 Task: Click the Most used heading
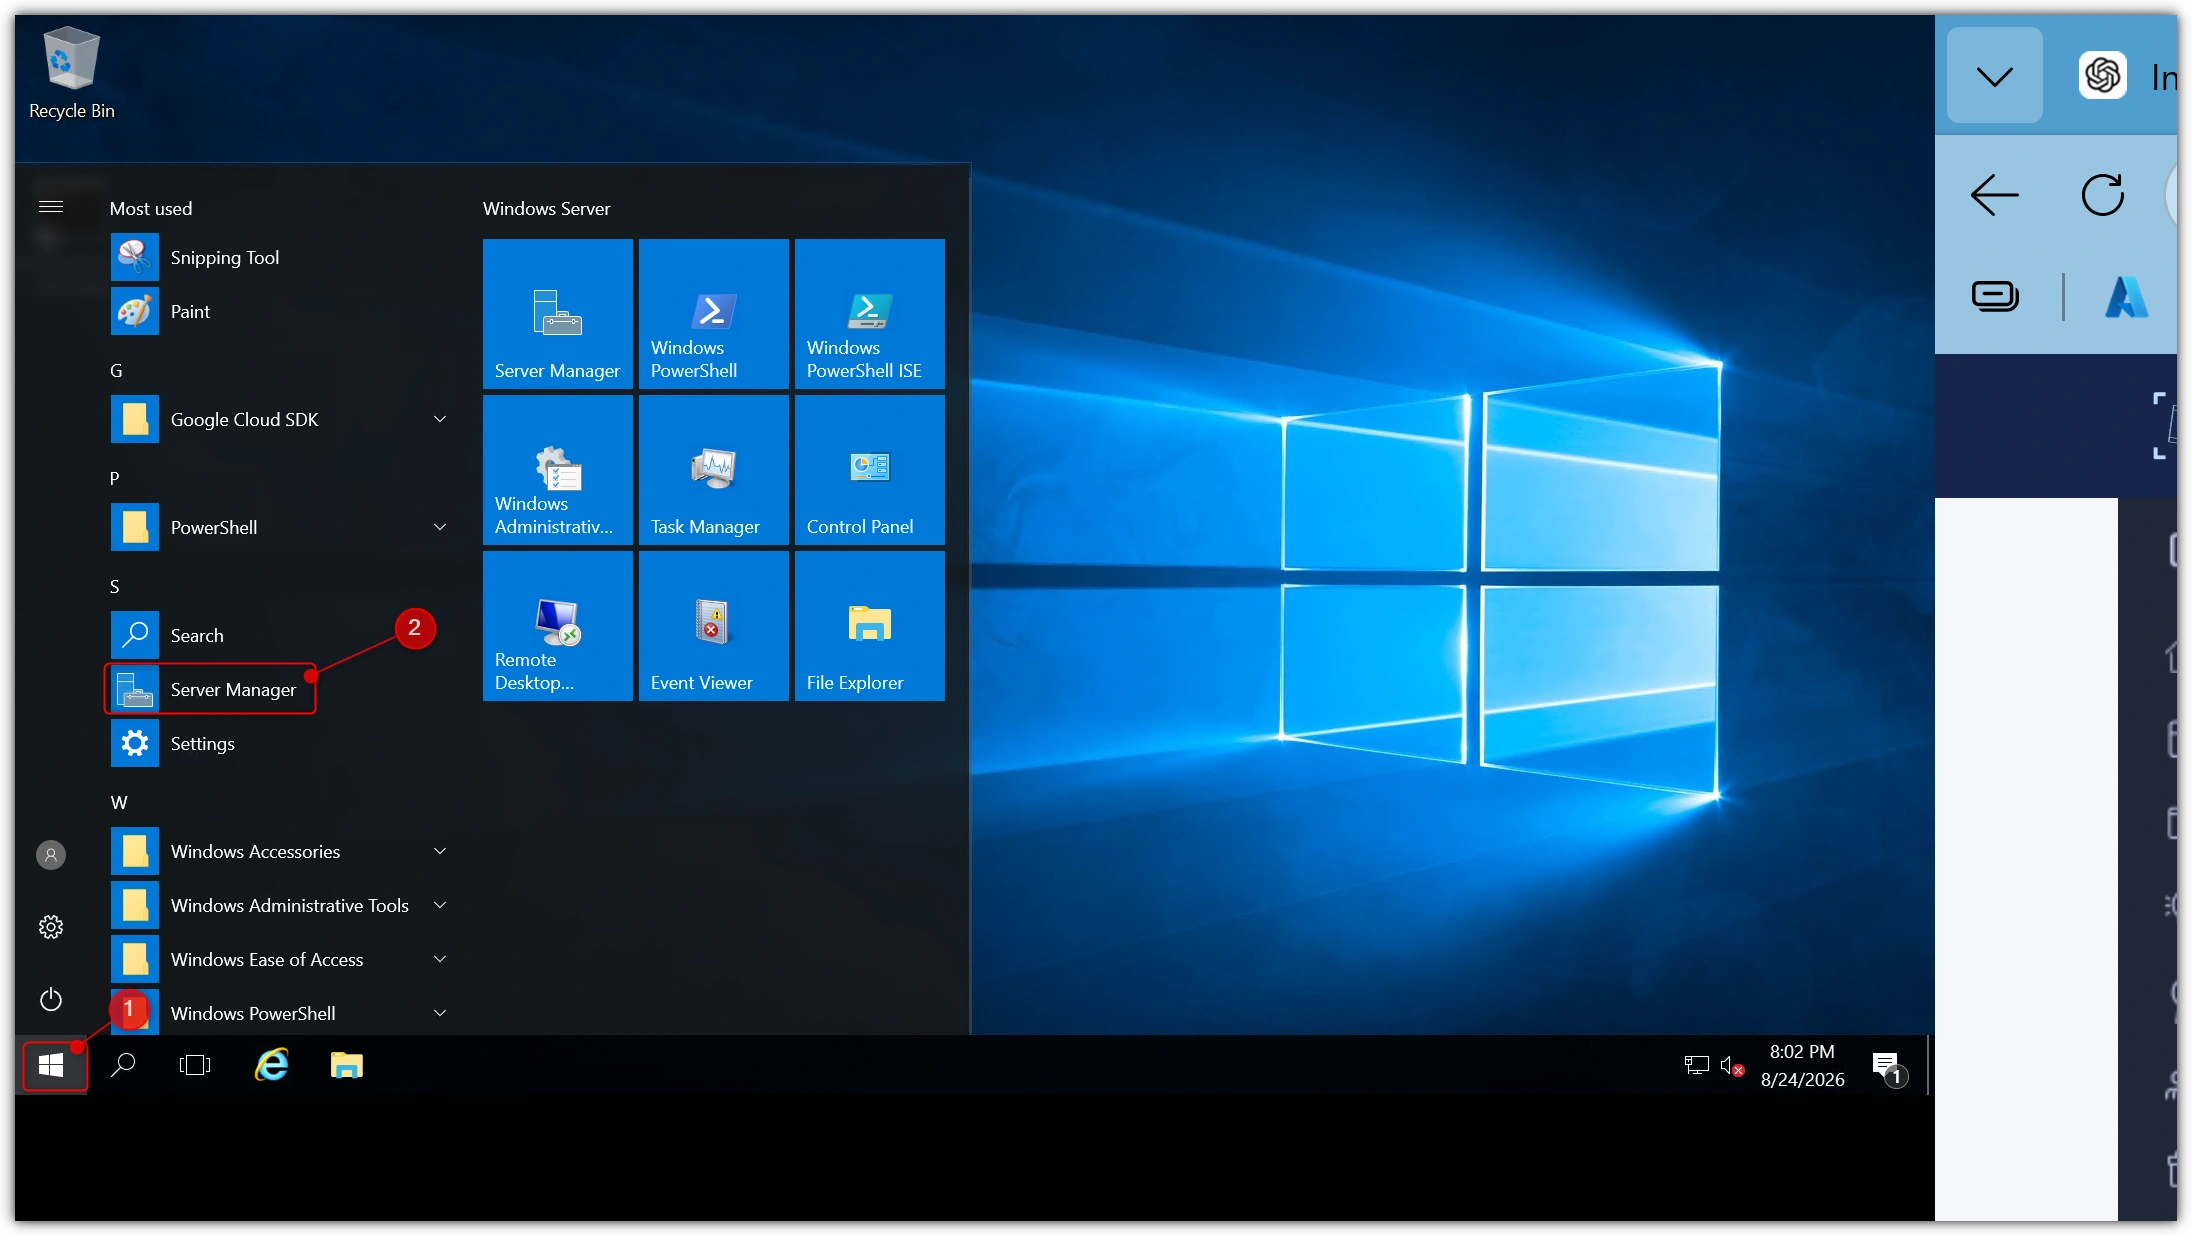coord(151,209)
